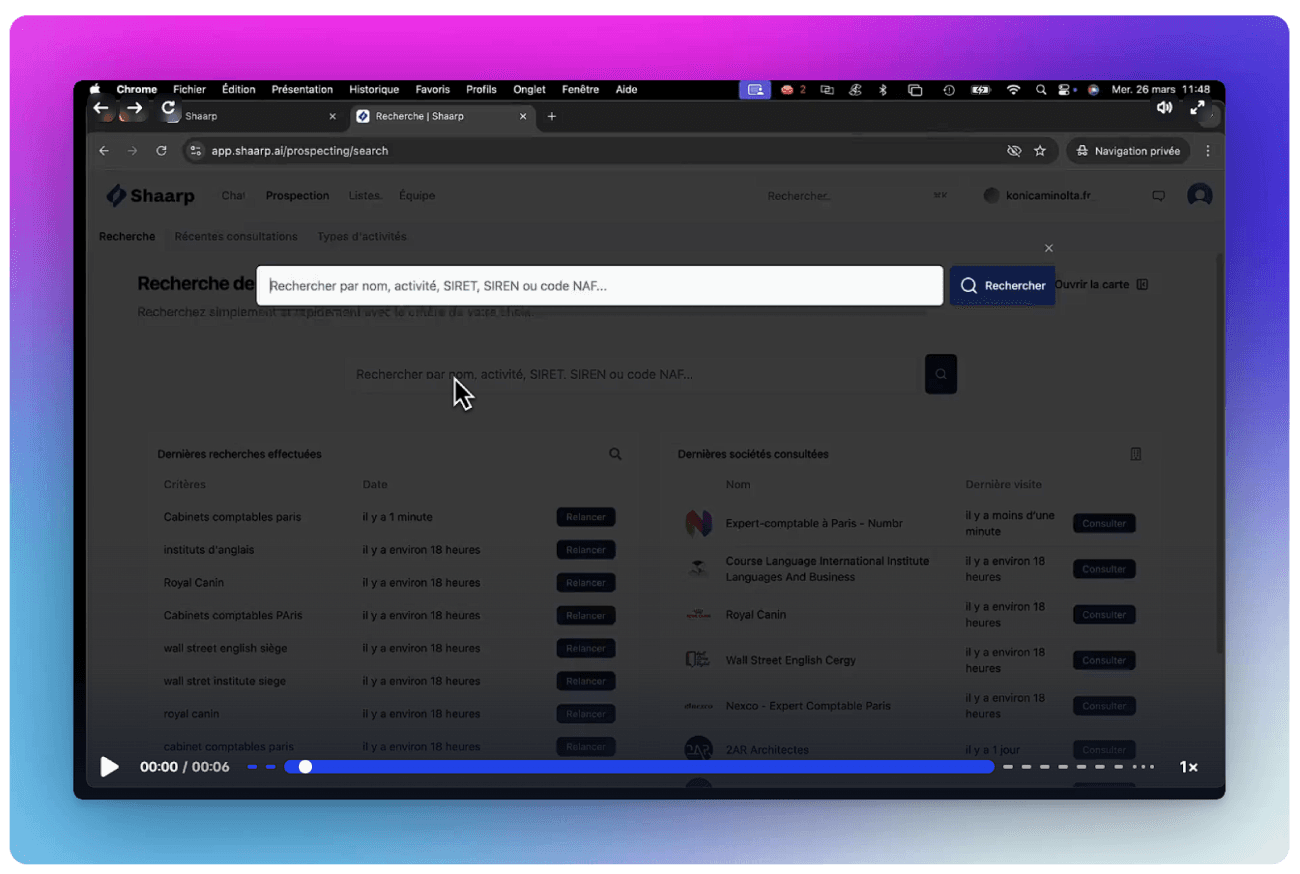Click the video progress bar handle
The width and height of the screenshot is (1300, 874).
(x=305, y=767)
